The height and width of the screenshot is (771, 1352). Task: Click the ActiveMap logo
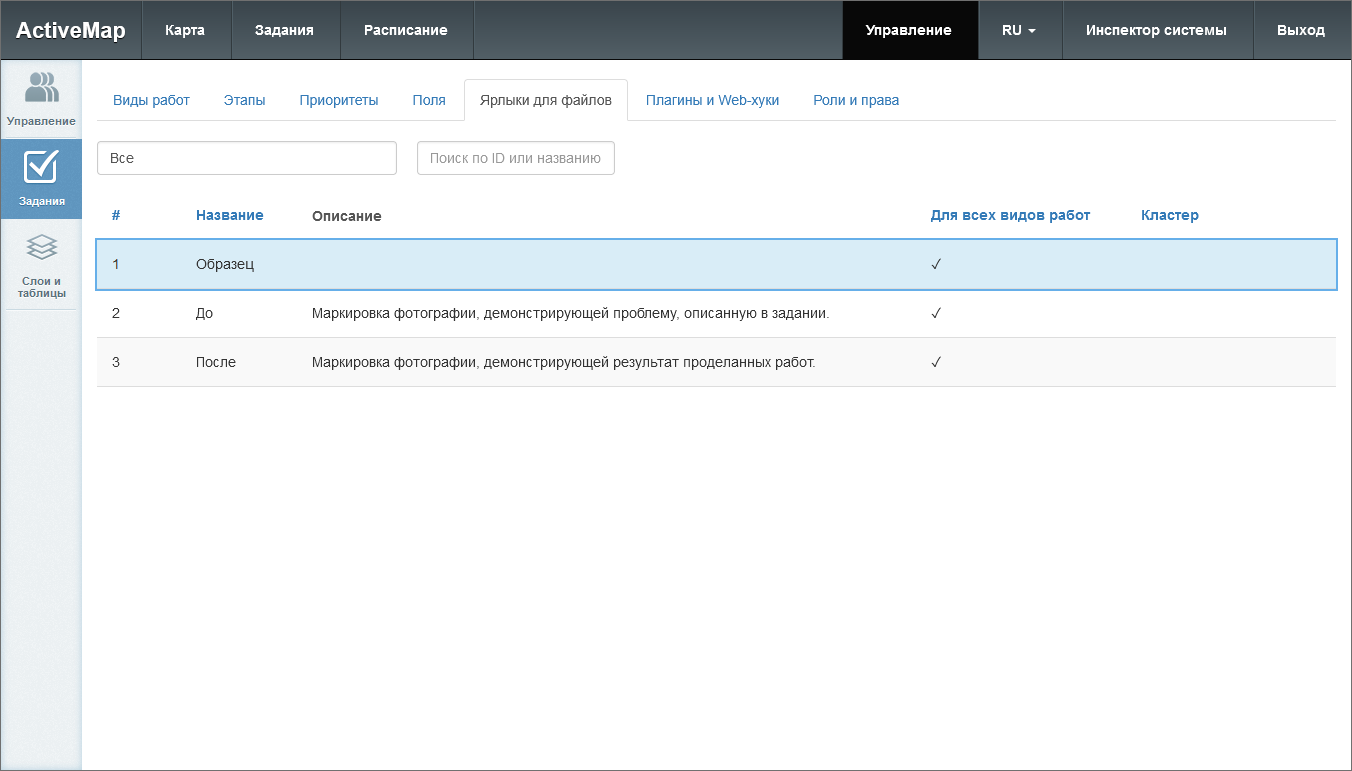pyautogui.click(x=70, y=30)
